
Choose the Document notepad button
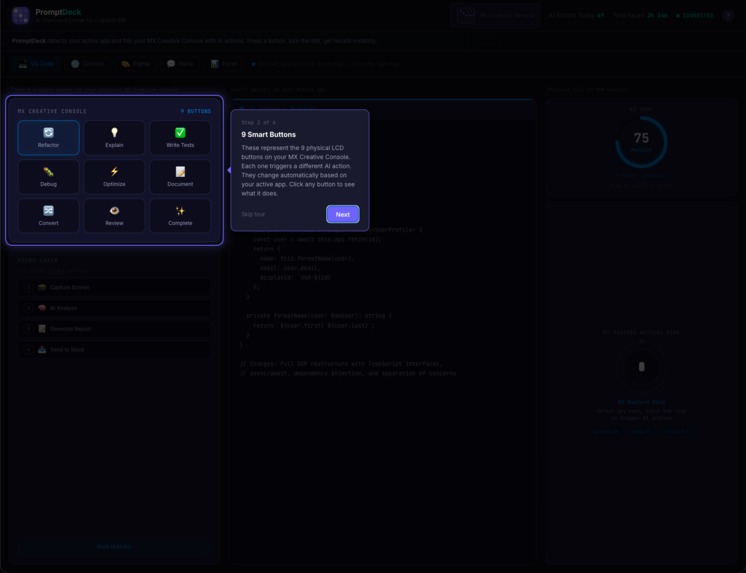(x=180, y=177)
